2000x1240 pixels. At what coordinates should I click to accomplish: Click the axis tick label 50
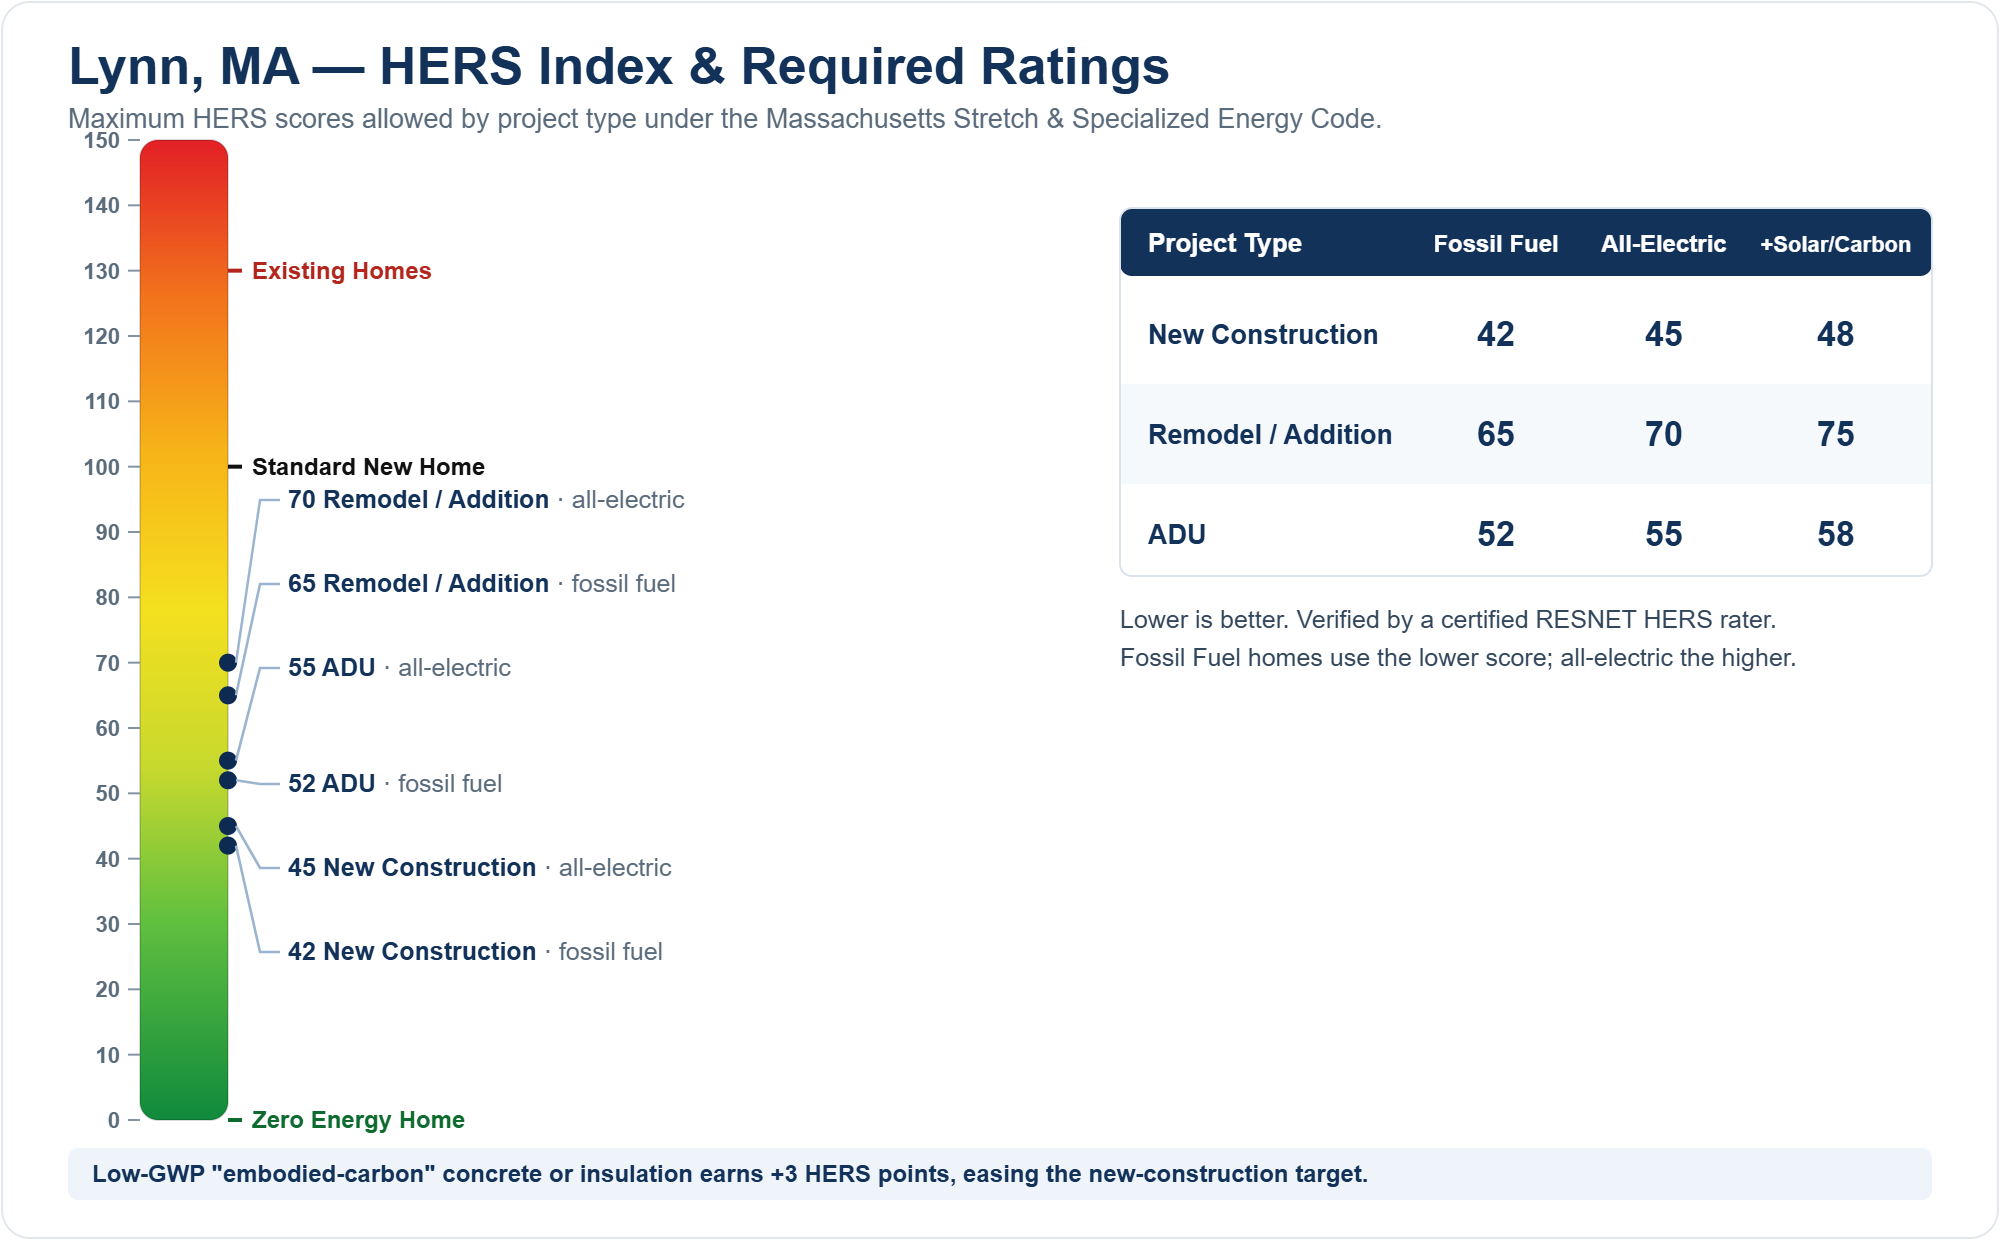click(108, 794)
